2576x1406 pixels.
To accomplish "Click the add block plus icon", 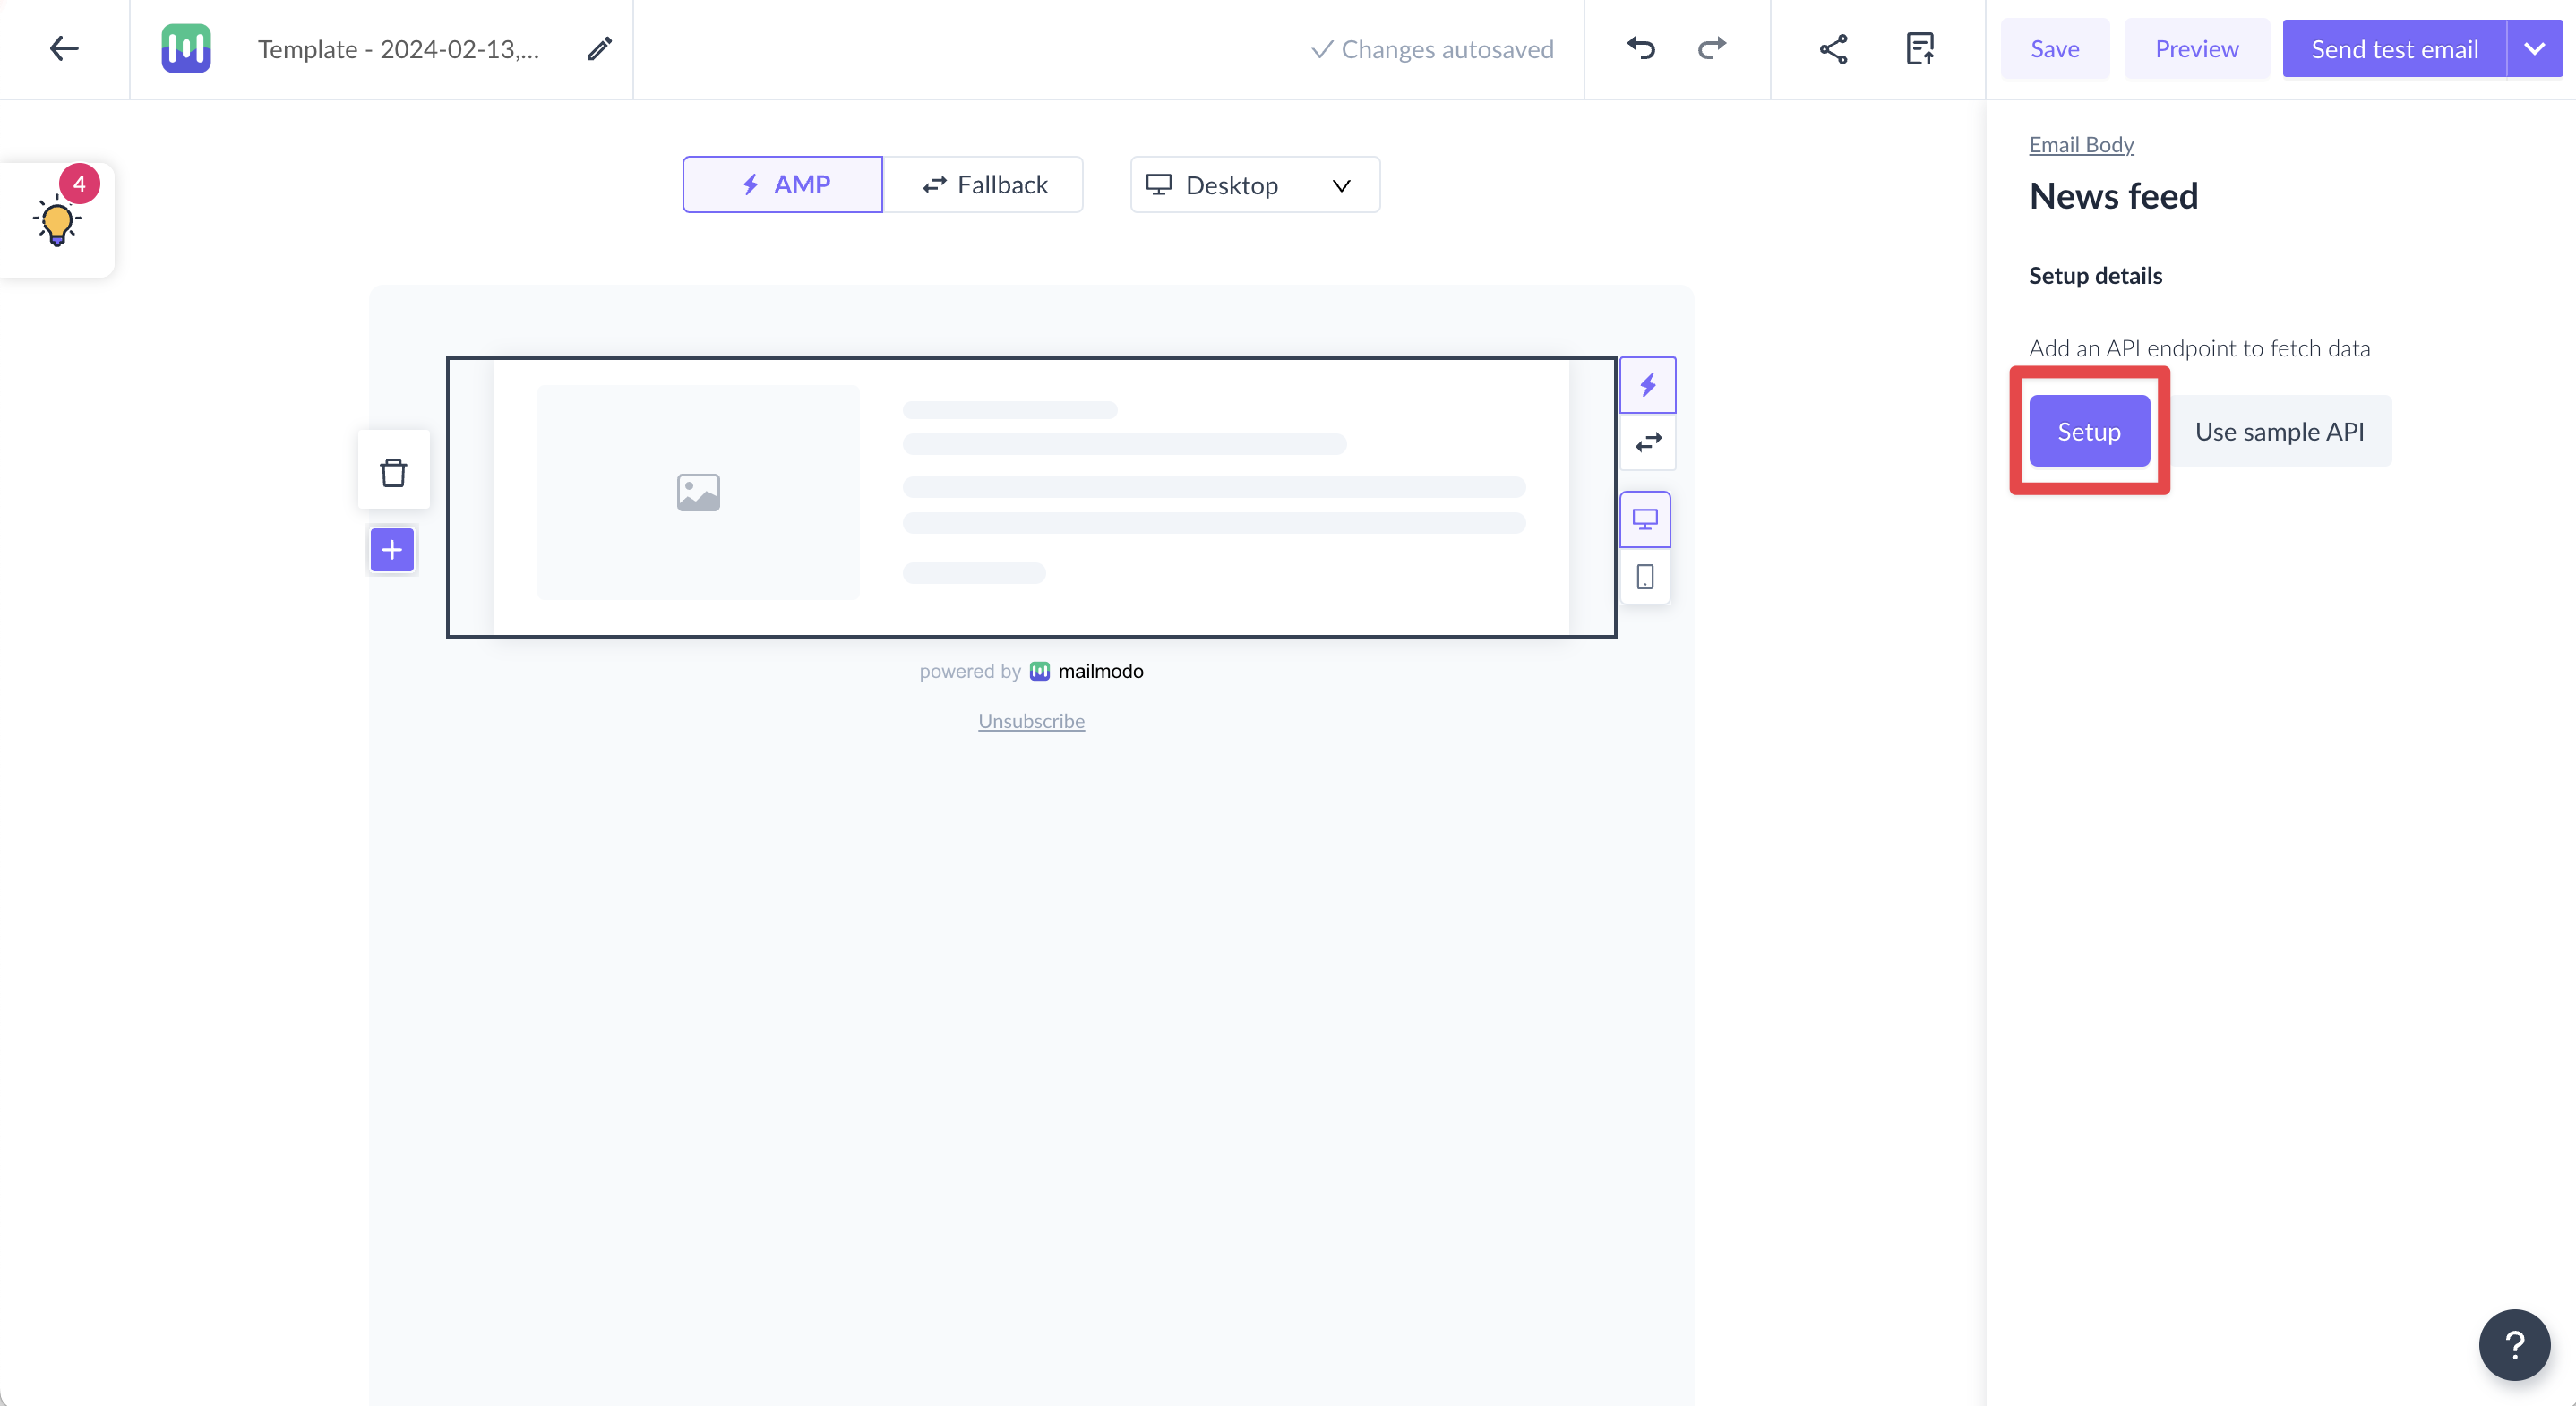I will (x=391, y=549).
